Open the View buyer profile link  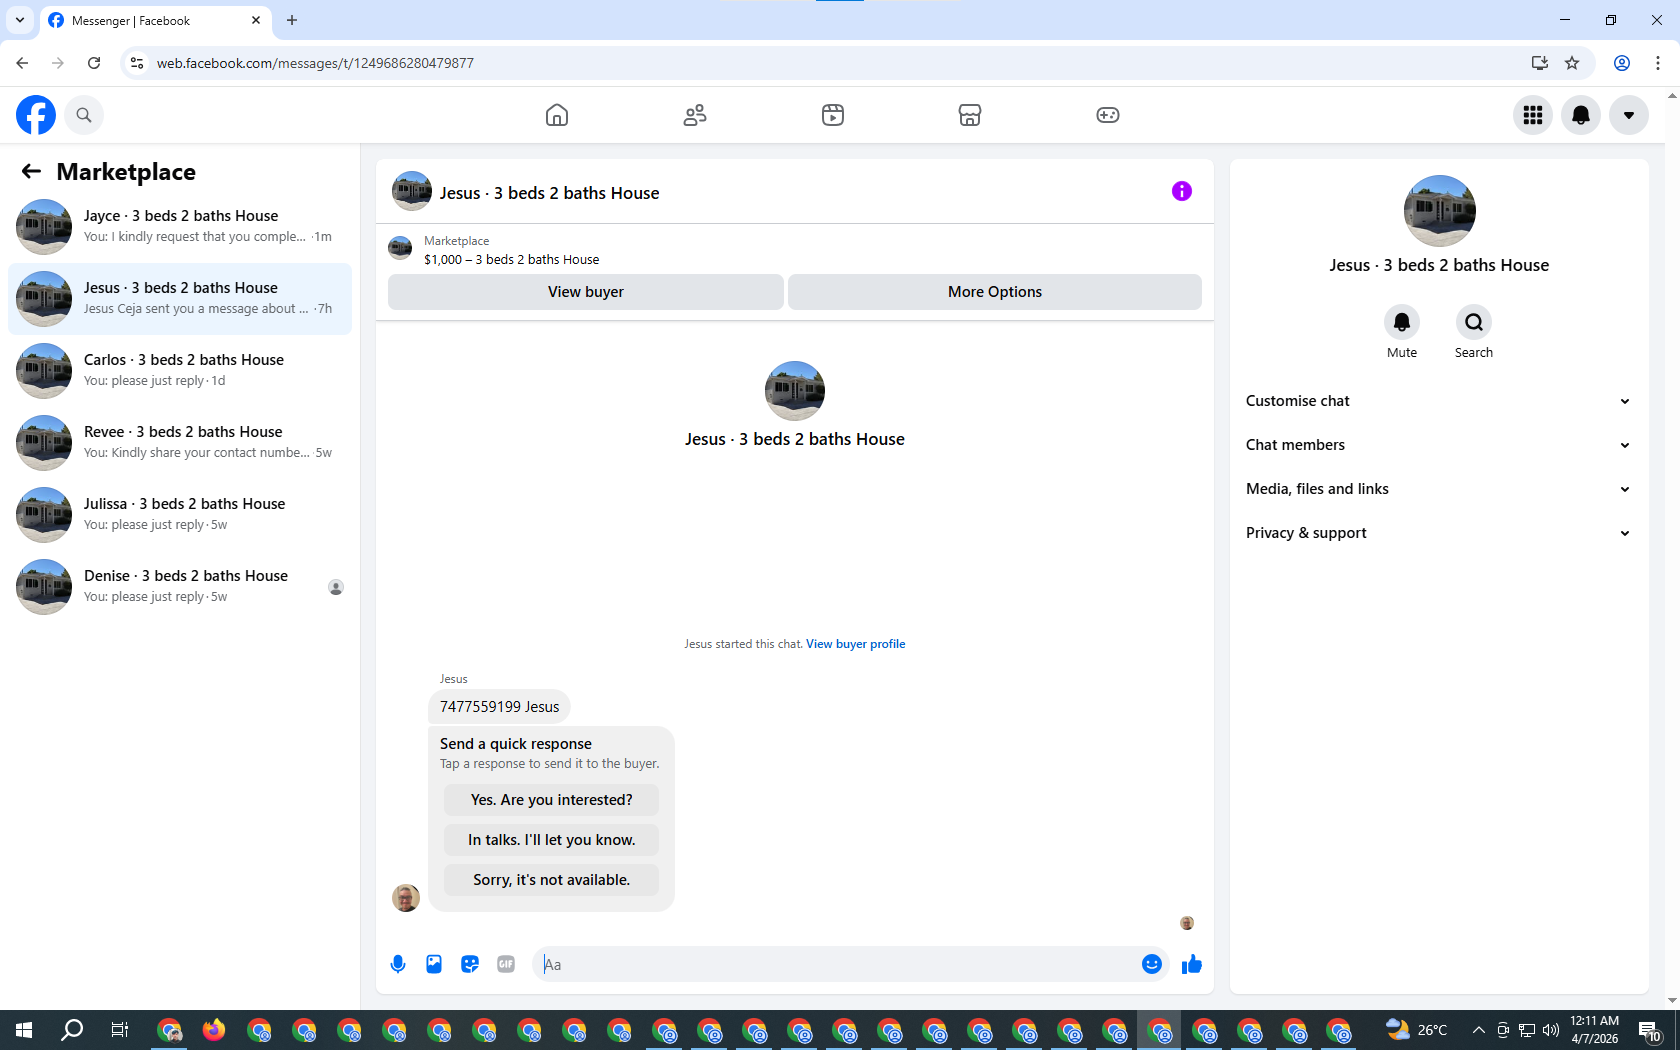856,644
